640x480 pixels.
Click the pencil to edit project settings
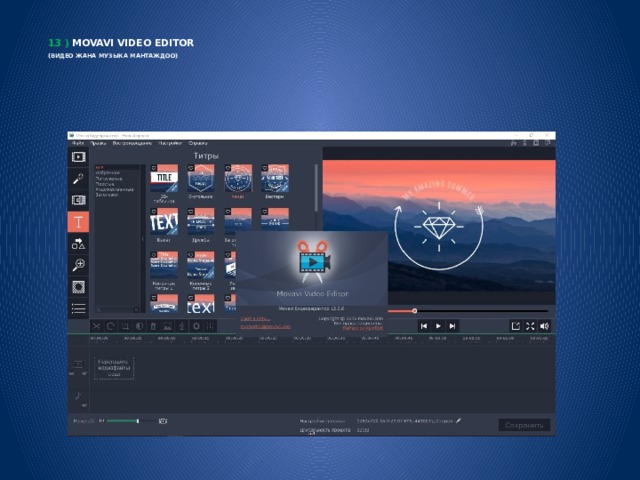pos(458,420)
